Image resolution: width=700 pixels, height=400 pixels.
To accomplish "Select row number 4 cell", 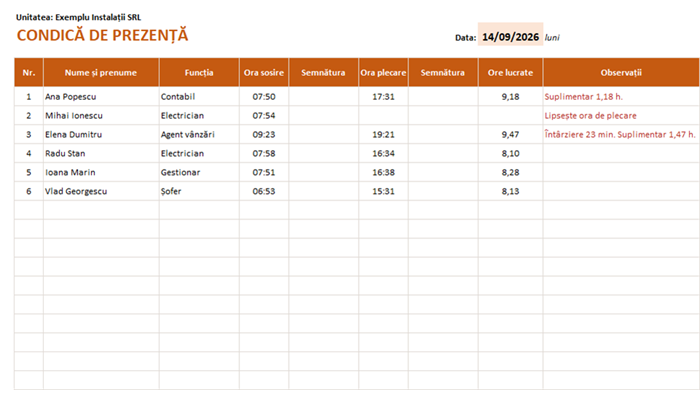I will pos(29,153).
